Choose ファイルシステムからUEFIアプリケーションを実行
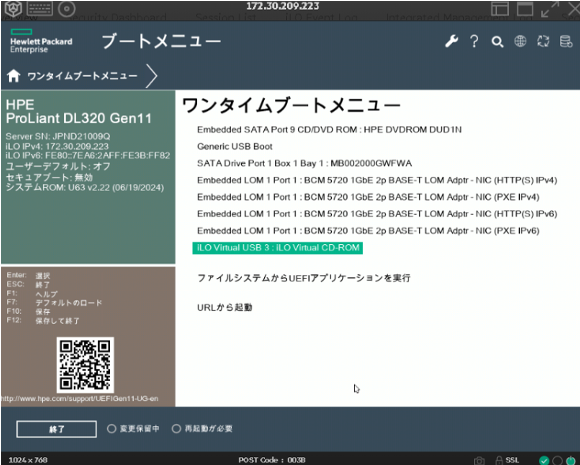This screenshot has width=580, height=465. (304, 278)
